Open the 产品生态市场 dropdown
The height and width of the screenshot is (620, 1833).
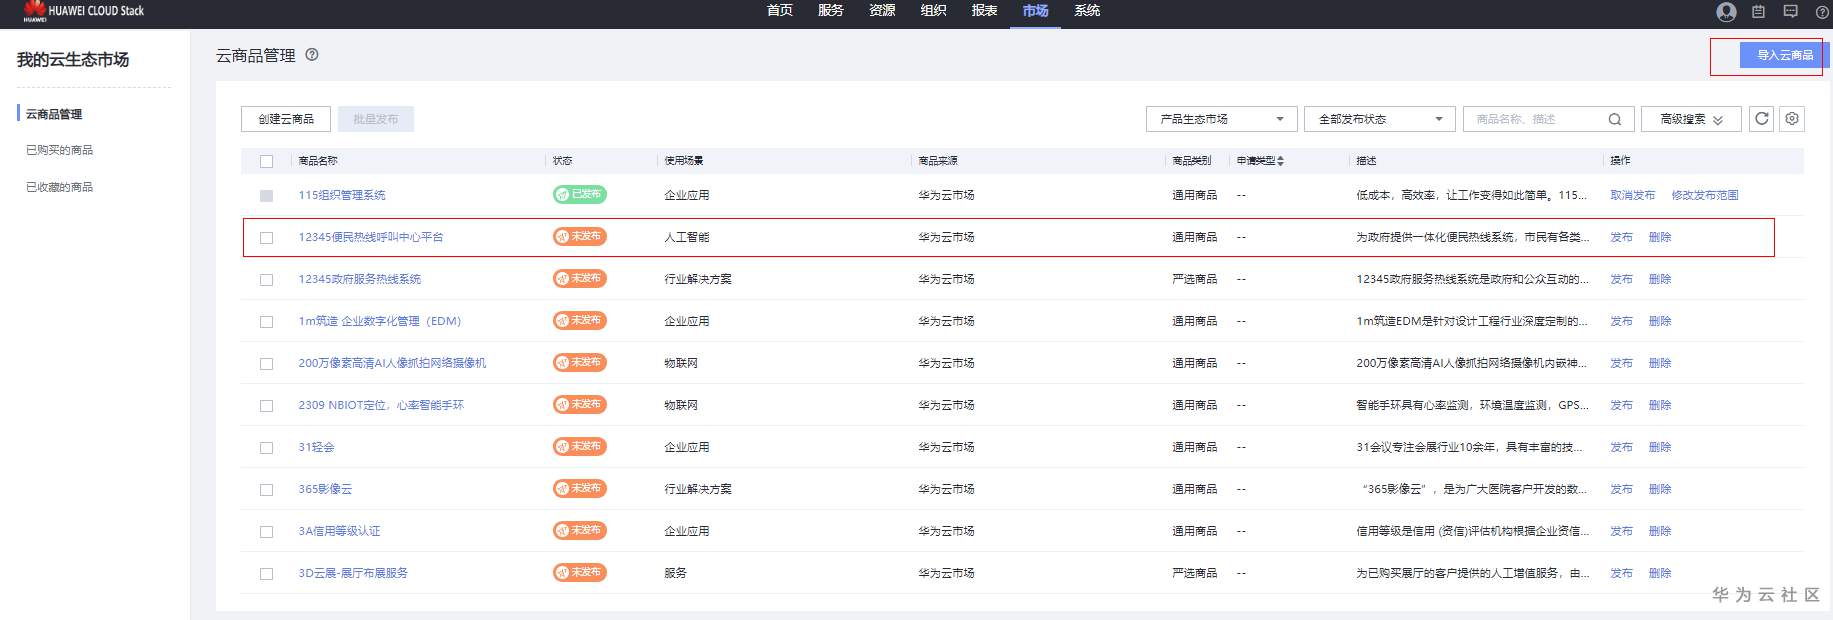click(1221, 119)
